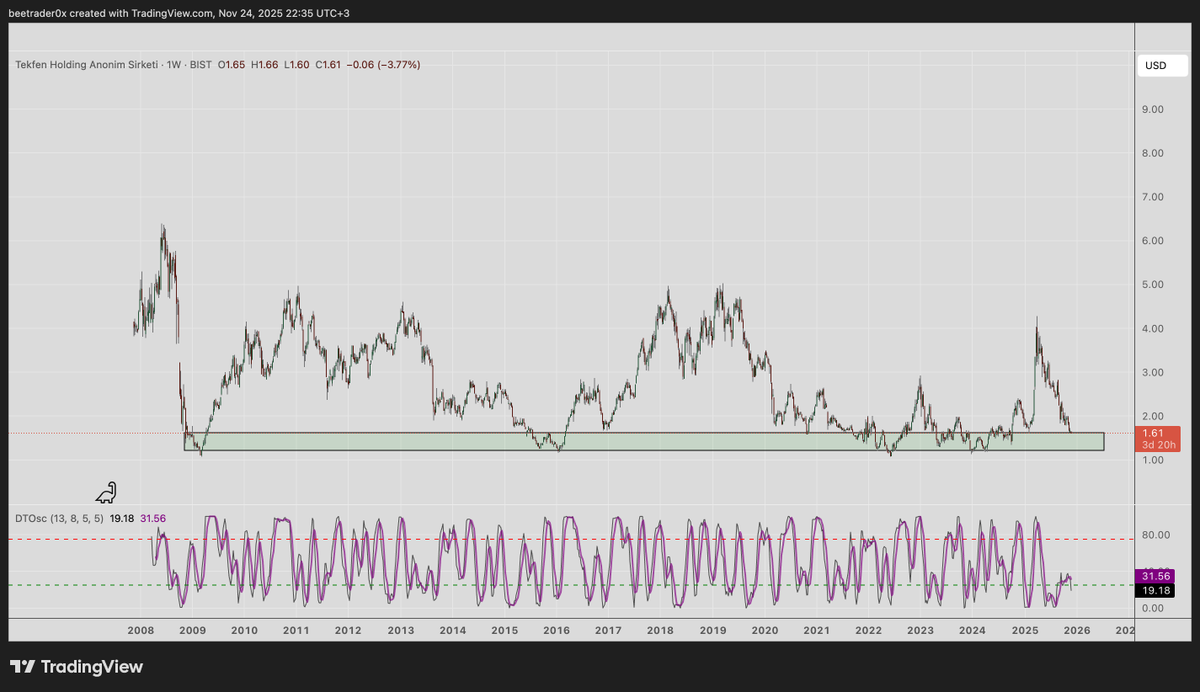This screenshot has height=692, width=1200.
Task: Click the 2024 label on the time axis
Action: (x=972, y=631)
